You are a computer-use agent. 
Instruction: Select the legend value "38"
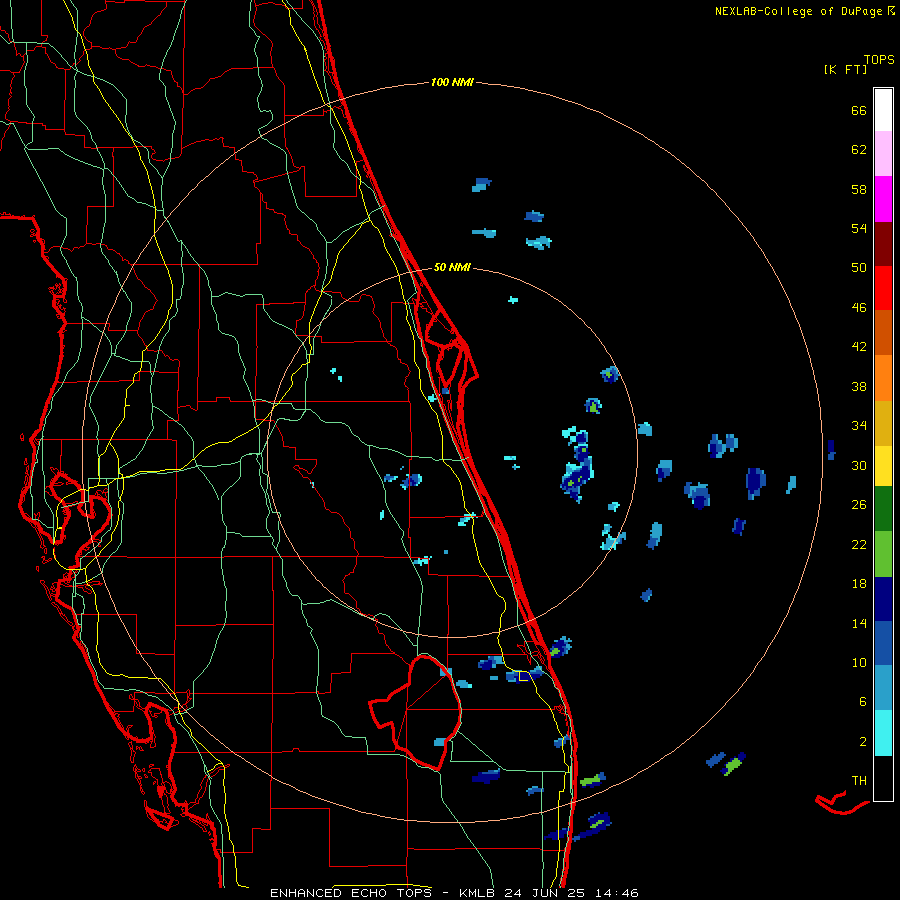coord(859,386)
